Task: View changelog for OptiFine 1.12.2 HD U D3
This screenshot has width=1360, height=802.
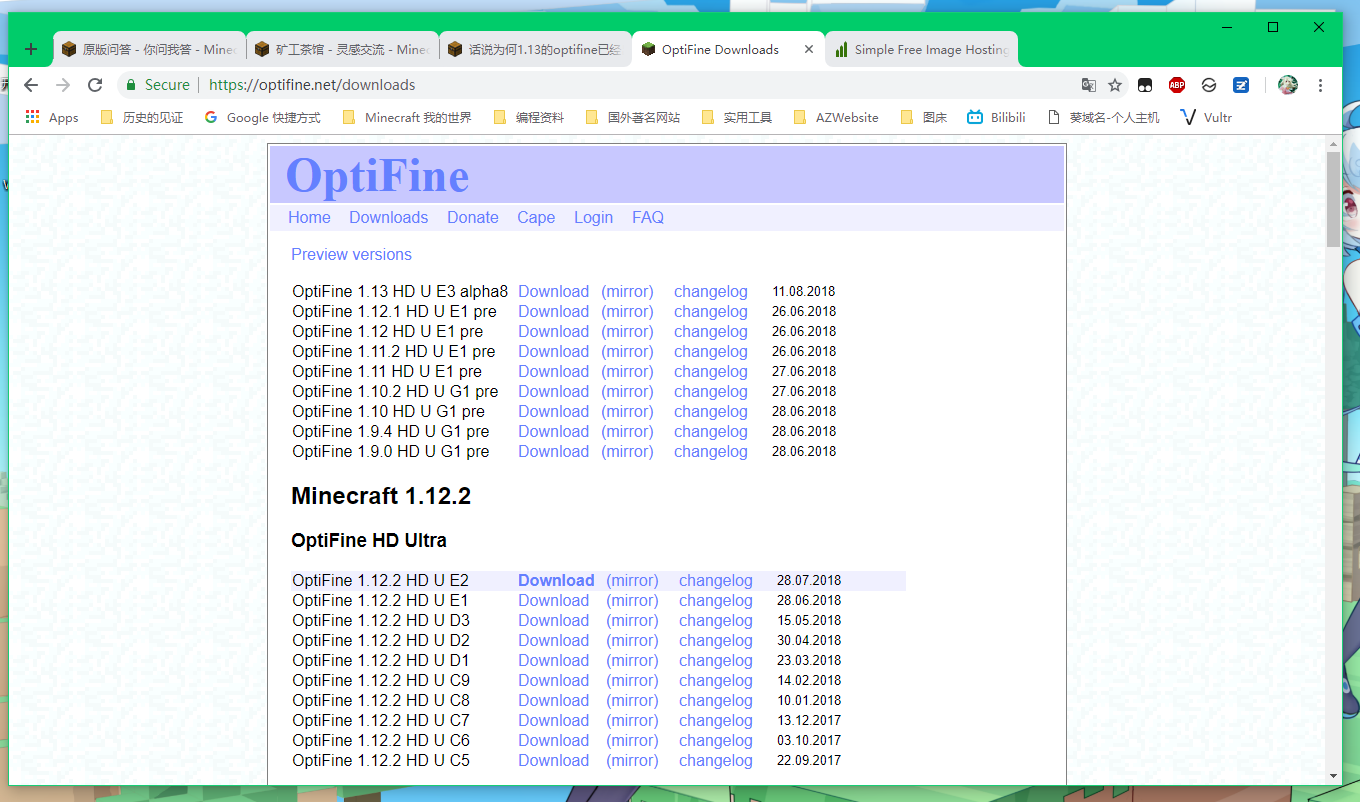Action: [716, 621]
